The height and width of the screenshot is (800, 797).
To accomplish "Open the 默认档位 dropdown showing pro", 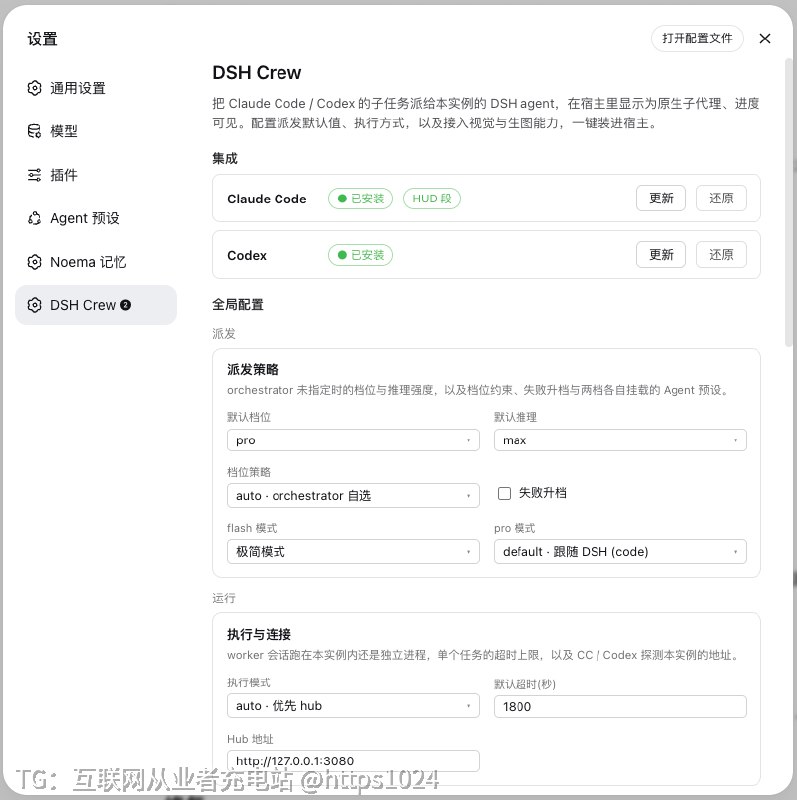I will point(353,440).
